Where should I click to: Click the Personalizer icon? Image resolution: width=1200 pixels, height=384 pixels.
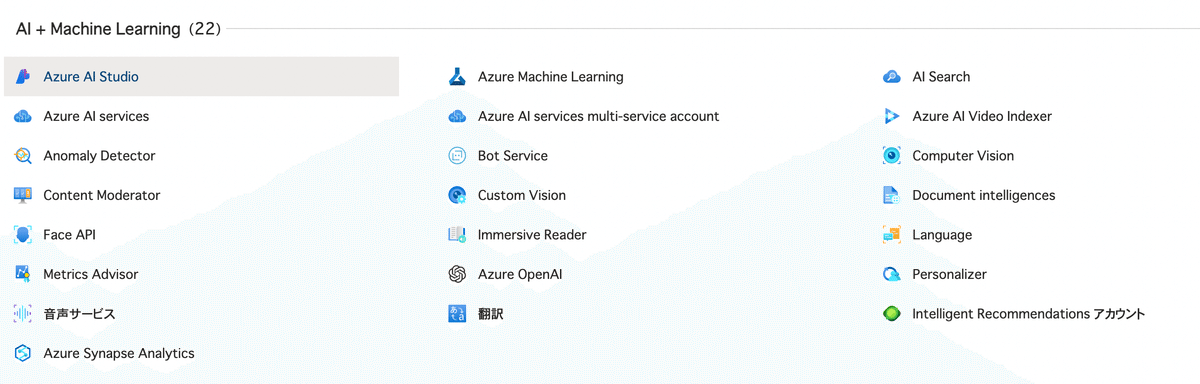coord(892,274)
